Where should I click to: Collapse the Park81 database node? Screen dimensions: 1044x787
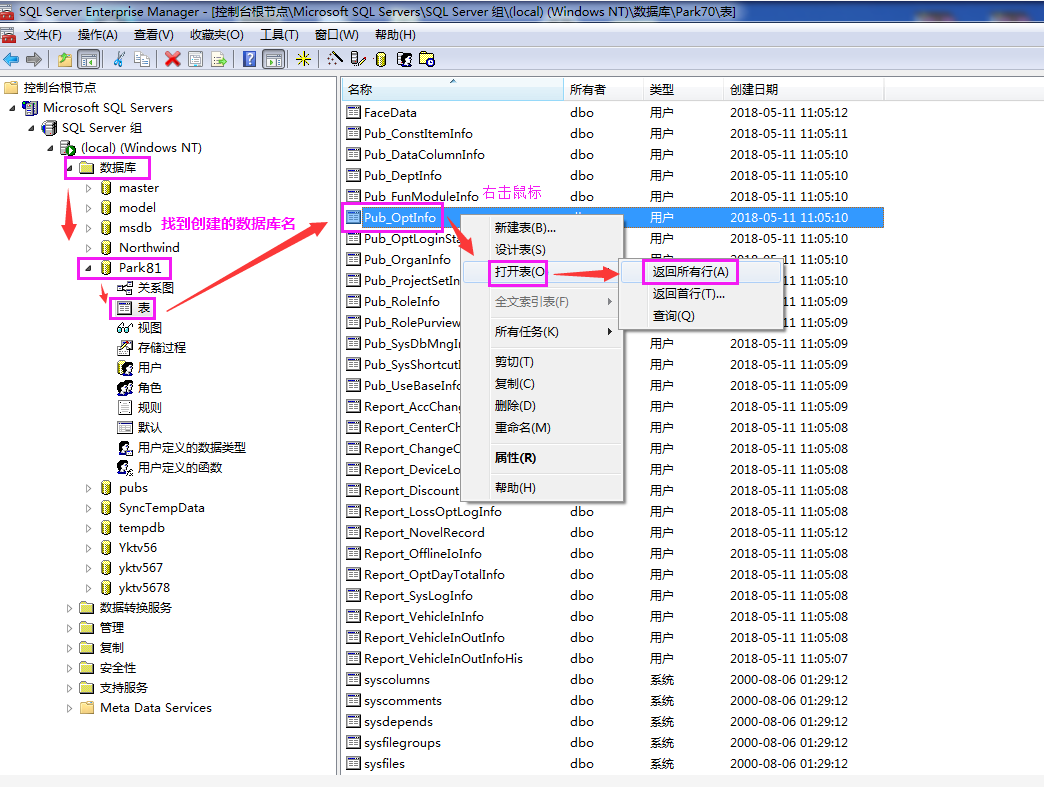88,268
